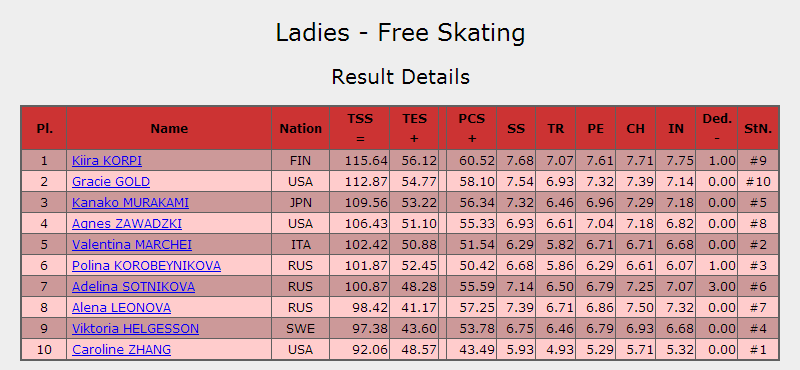
Task: Open Caroline ZHANG skater link
Action: (x=121, y=350)
